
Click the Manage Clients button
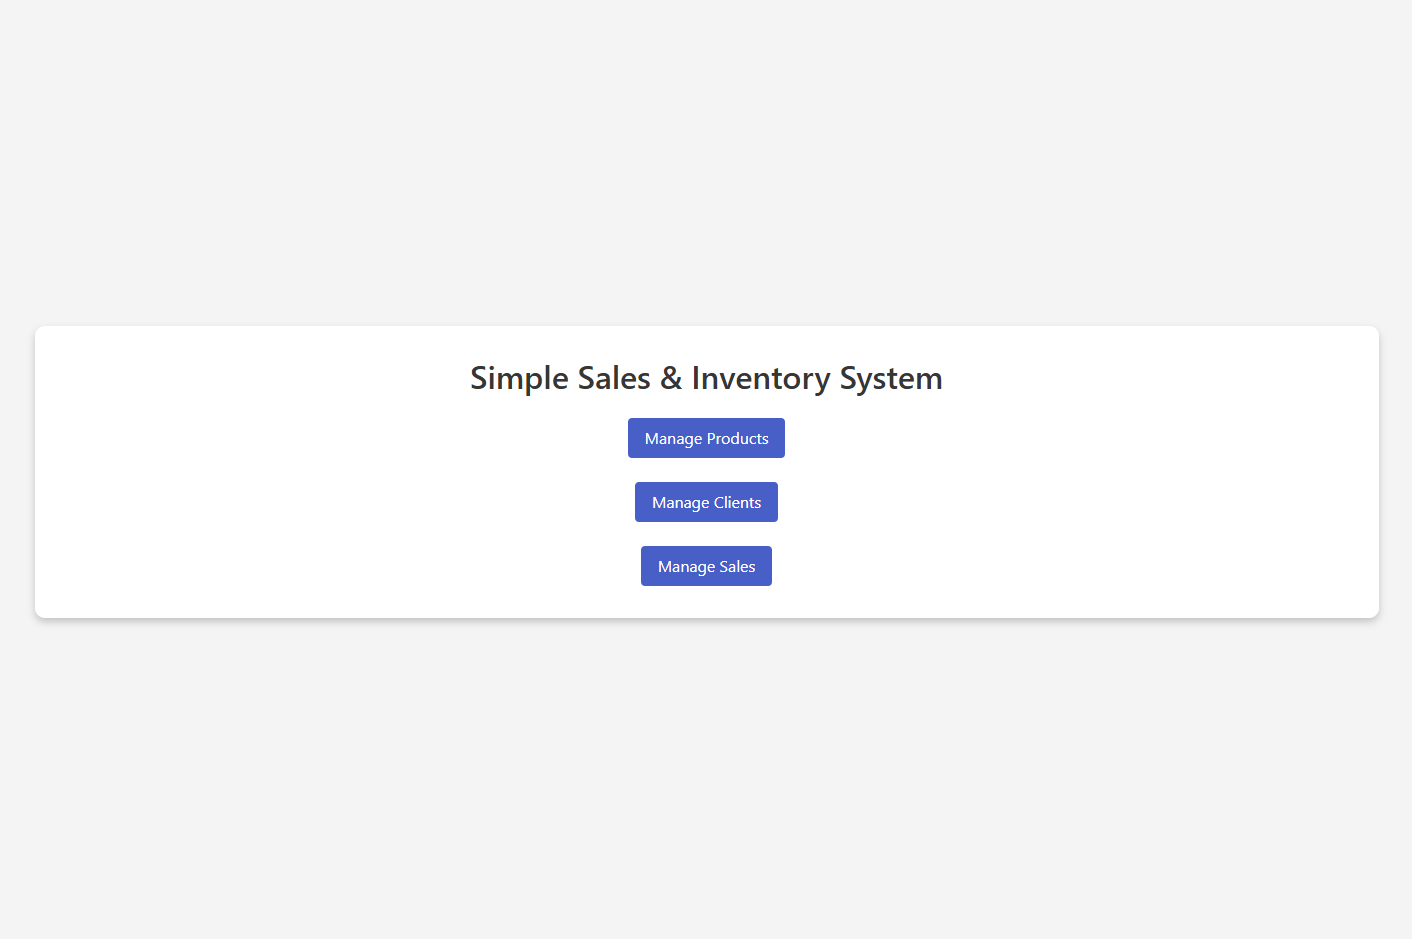[706, 502]
